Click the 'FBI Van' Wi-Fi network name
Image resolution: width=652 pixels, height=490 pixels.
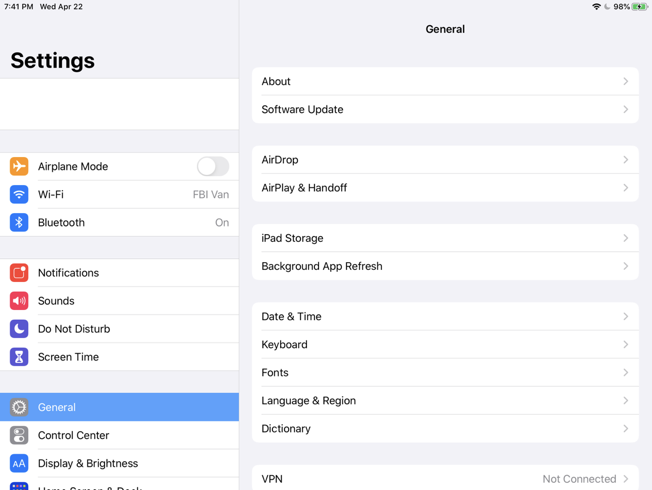(x=211, y=195)
